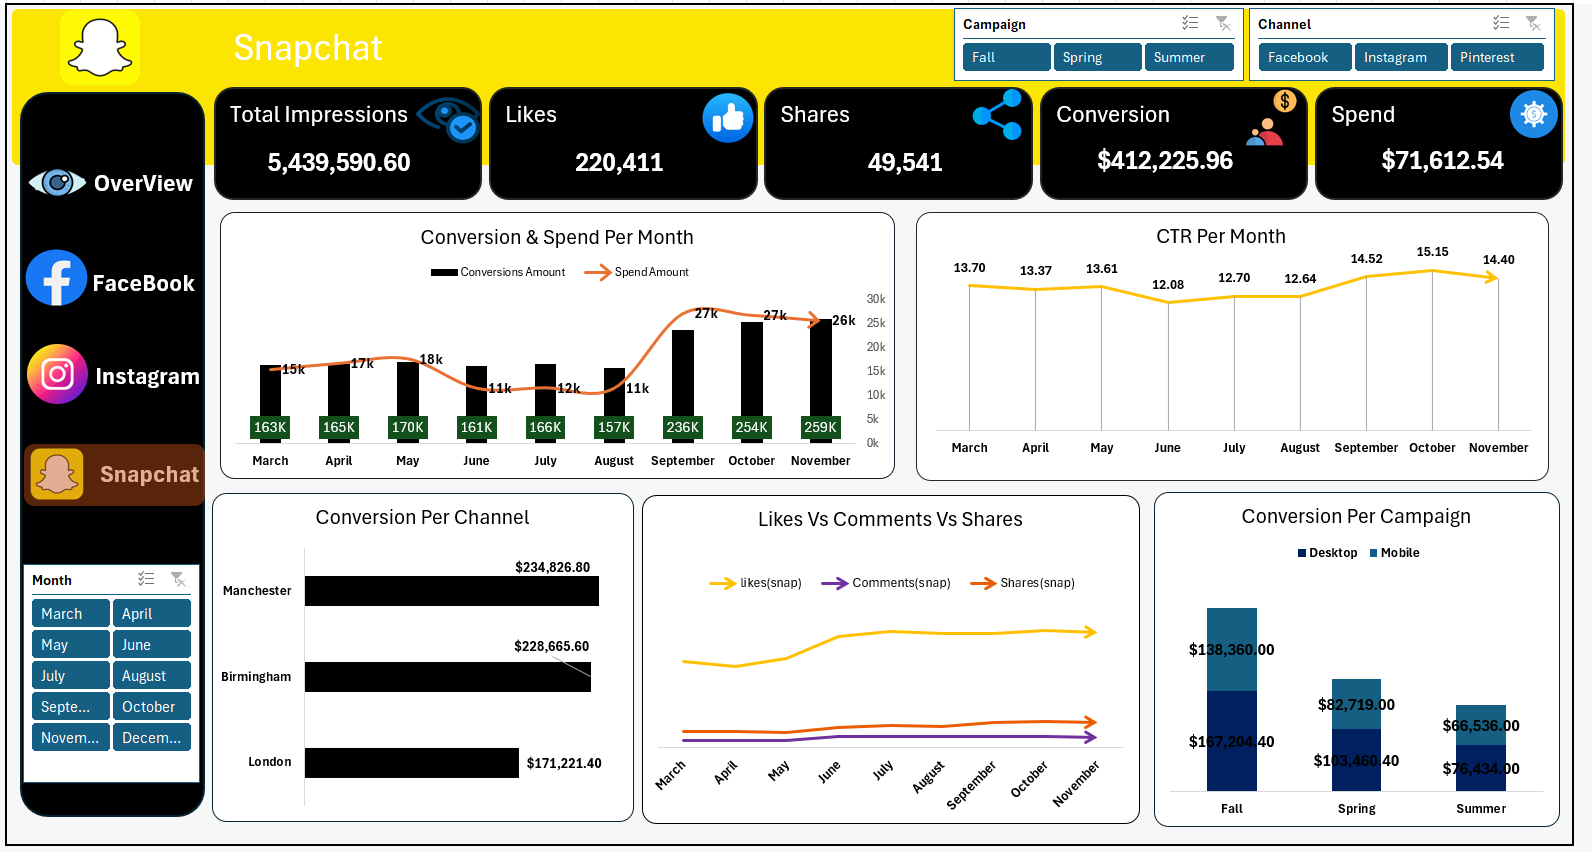Click the Mobile legend color swatch

coord(1374,553)
